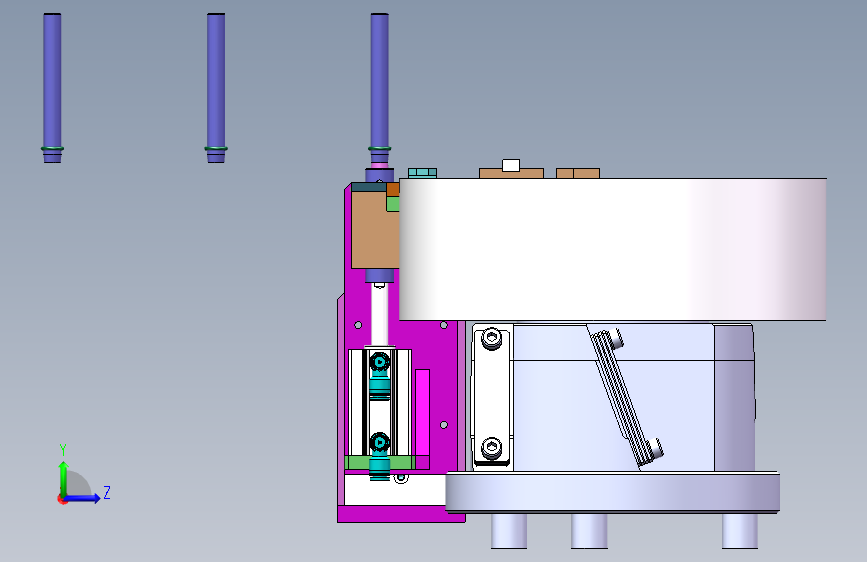Select the rightmost support foot under the base
Screen dimensions: 867x562
pos(740,531)
